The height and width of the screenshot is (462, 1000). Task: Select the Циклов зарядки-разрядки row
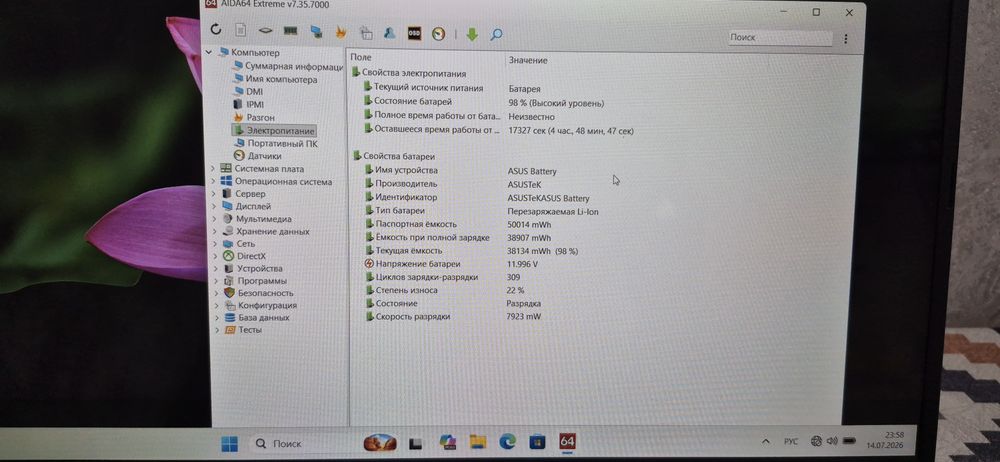pyautogui.click(x=443, y=277)
